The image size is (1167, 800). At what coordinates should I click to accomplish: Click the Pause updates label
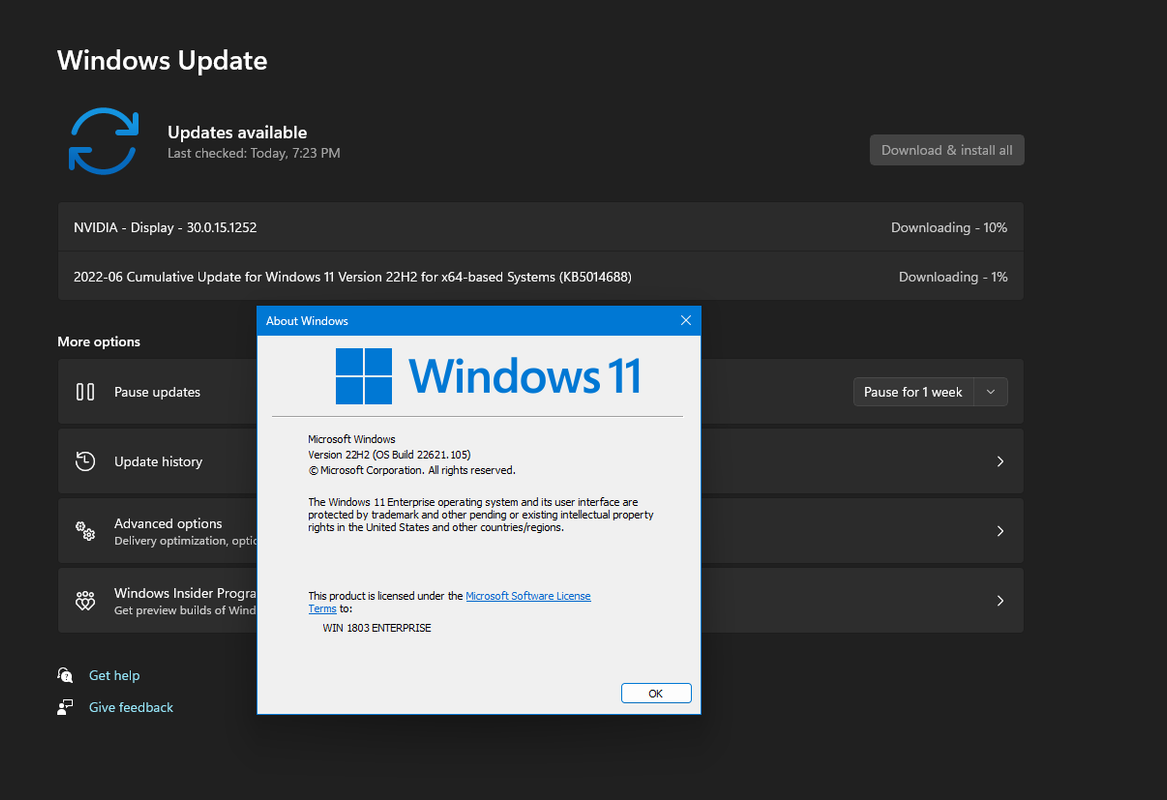coord(157,392)
